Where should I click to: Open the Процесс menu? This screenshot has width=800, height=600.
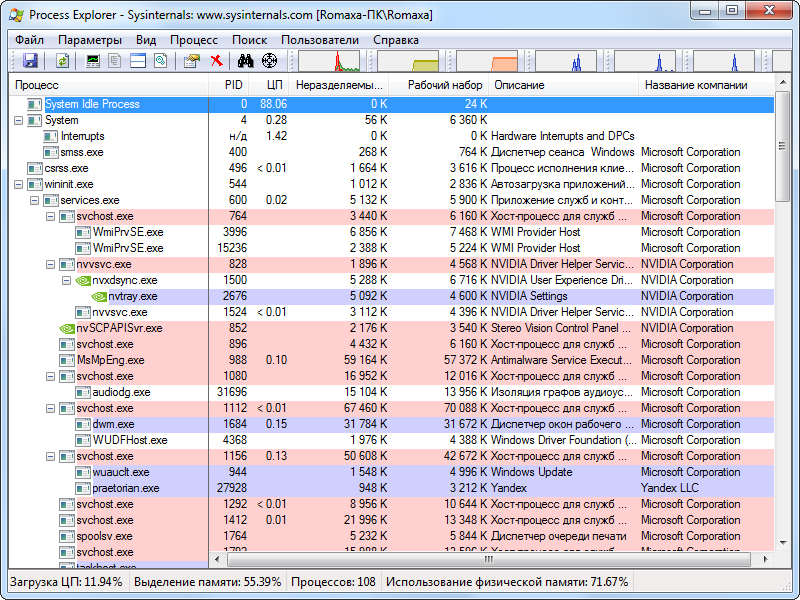coord(194,40)
